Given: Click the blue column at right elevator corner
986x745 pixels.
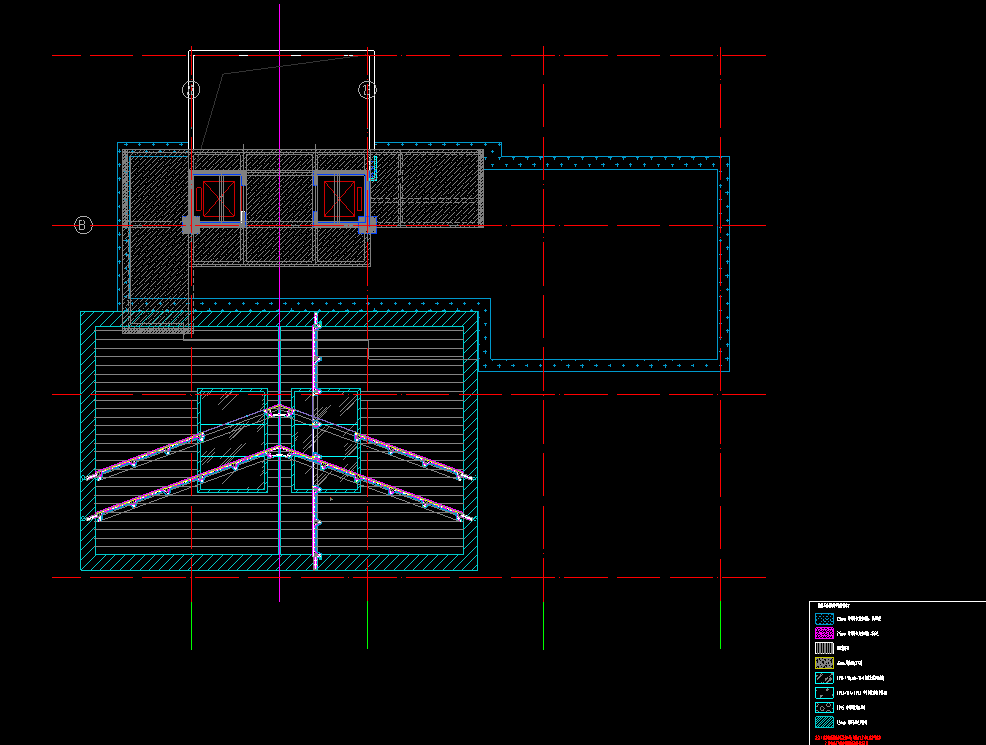Looking at the screenshot, I should pyautogui.click(x=367, y=224).
